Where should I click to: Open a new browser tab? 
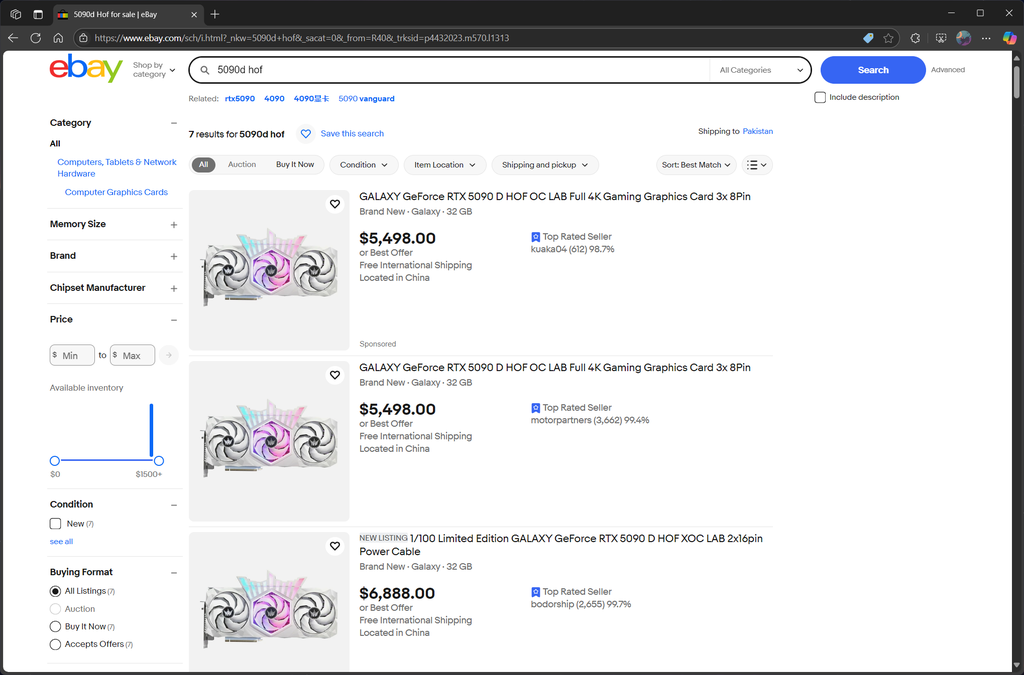click(x=215, y=14)
